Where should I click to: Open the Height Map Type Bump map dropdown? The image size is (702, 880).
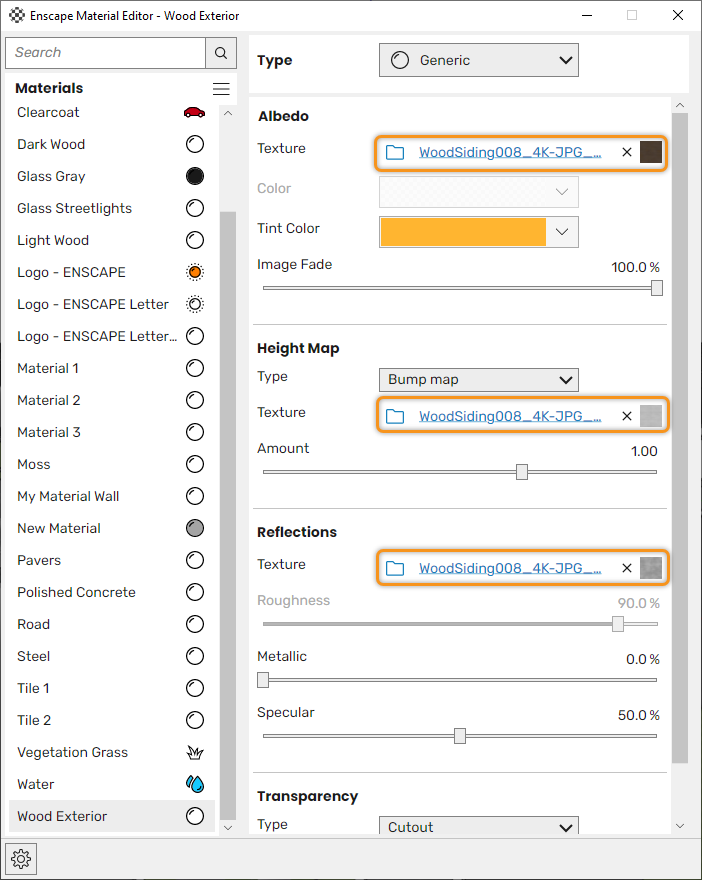[479, 380]
